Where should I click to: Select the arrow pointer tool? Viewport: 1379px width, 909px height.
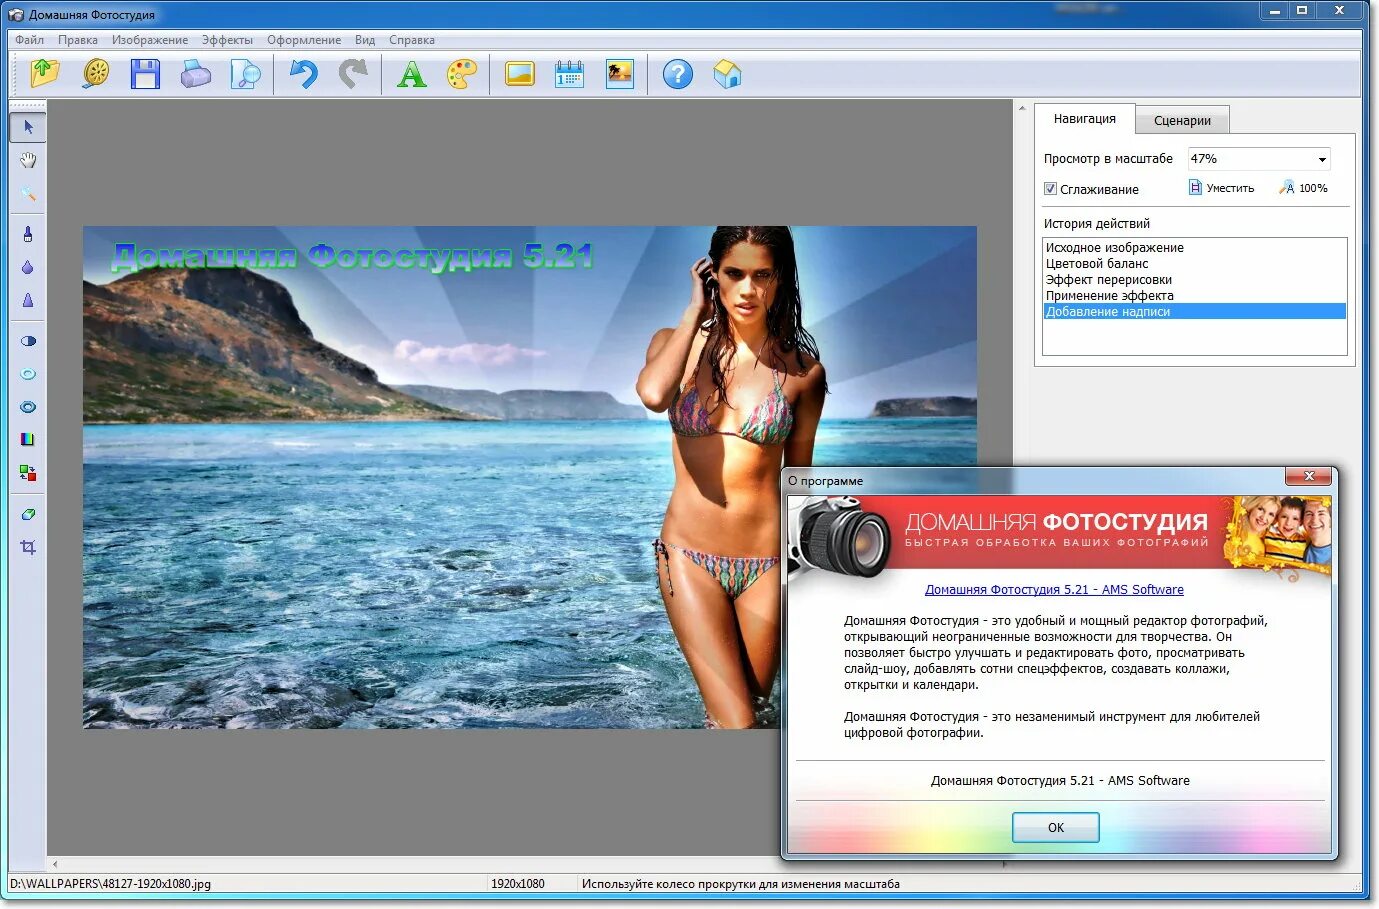[x=28, y=127]
